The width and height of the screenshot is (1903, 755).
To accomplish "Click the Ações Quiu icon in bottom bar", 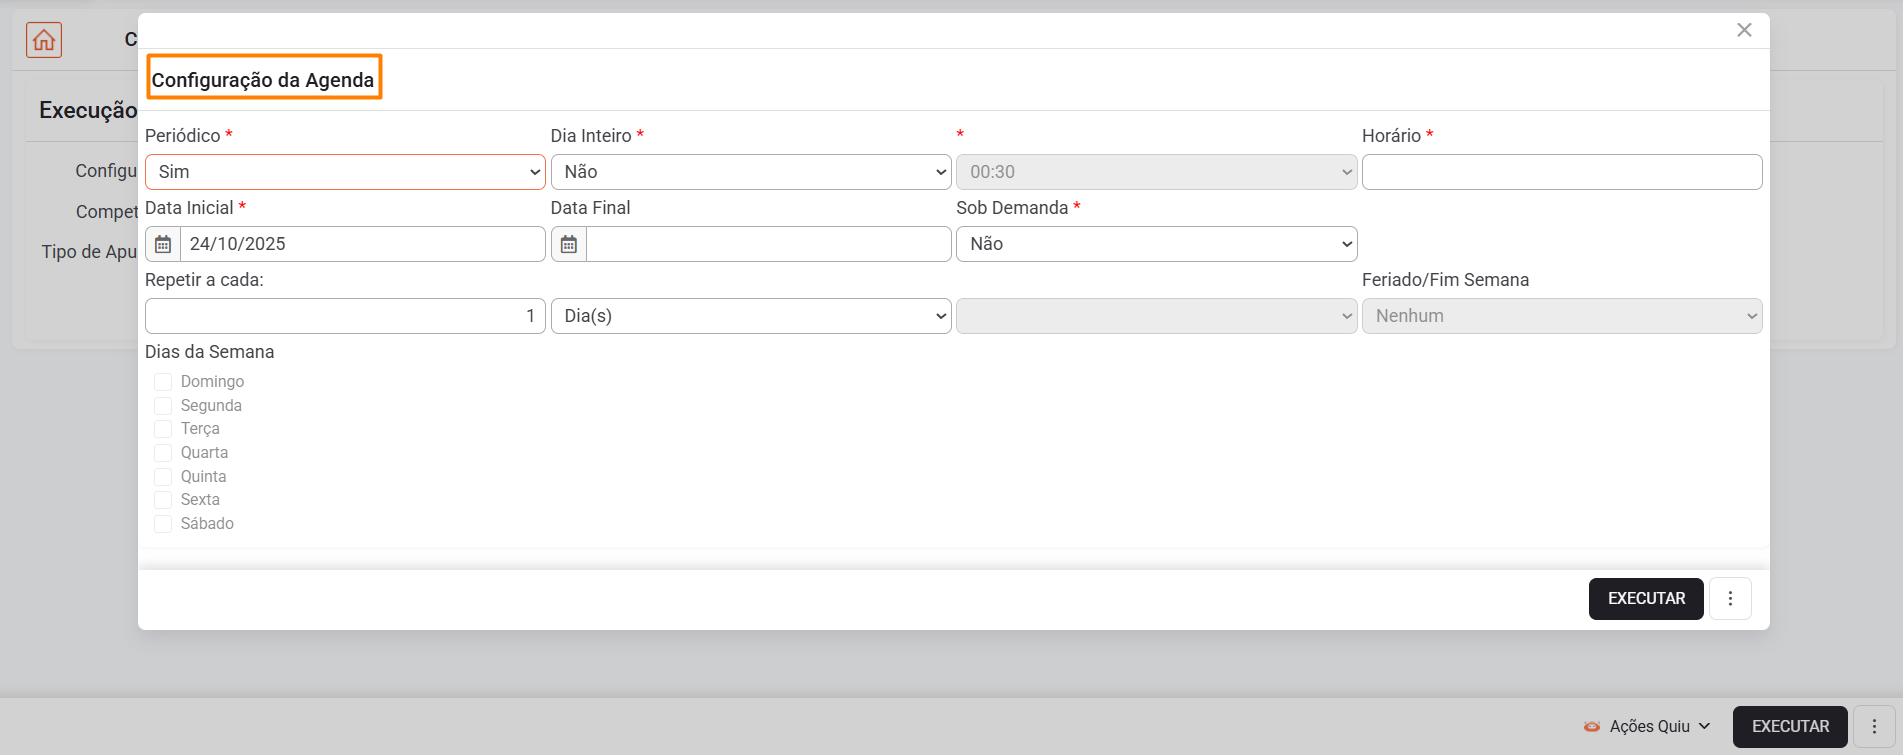I will coord(1592,727).
